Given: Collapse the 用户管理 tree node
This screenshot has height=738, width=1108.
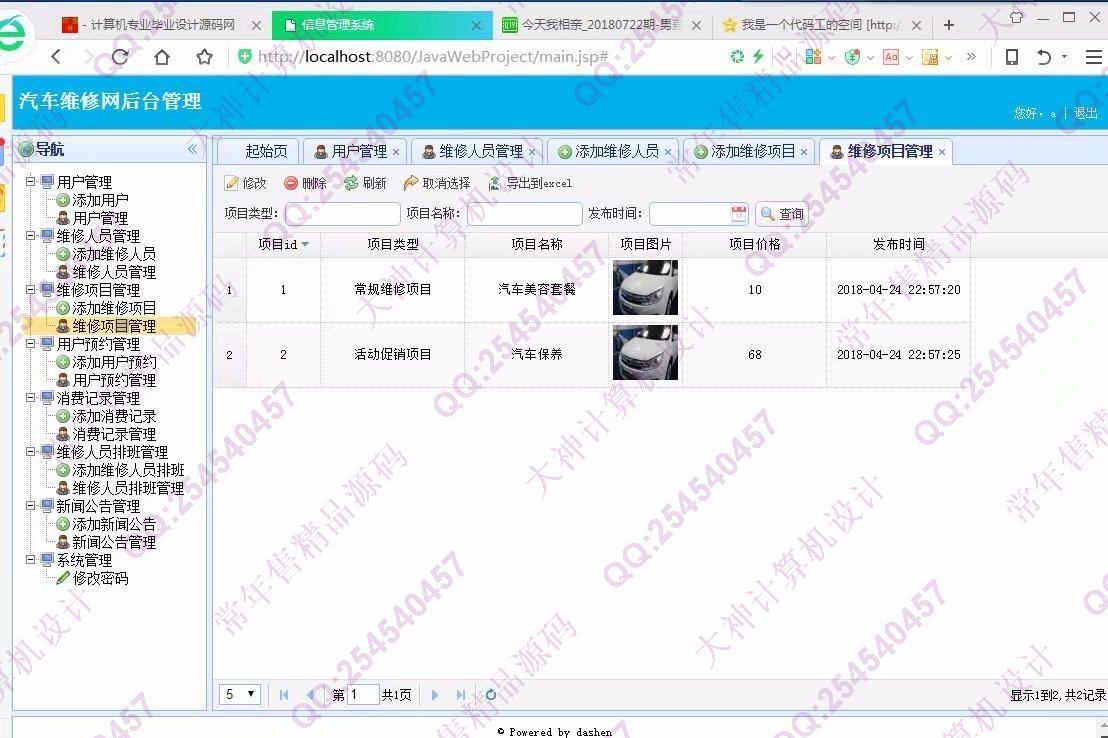Looking at the screenshot, I should pyautogui.click(x=31, y=182).
